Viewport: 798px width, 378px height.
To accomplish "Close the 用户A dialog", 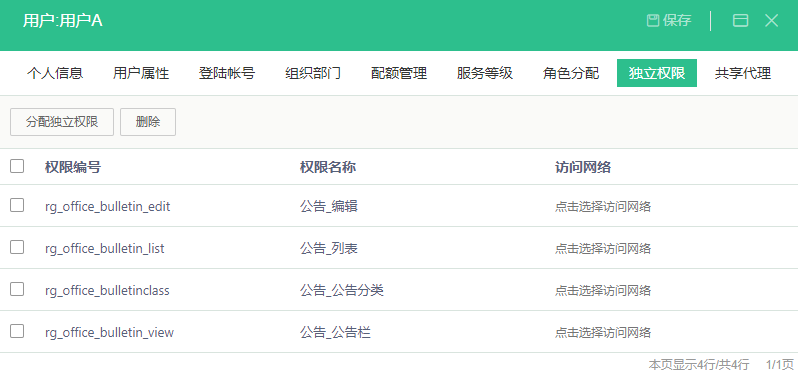I will (772, 20).
